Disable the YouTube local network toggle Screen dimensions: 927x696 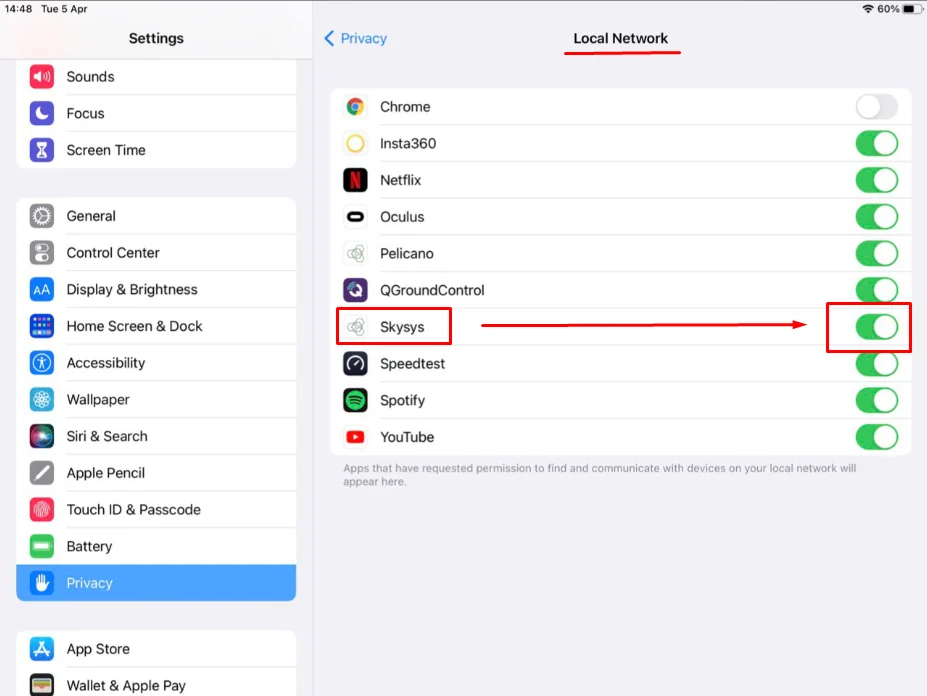[x=877, y=437]
